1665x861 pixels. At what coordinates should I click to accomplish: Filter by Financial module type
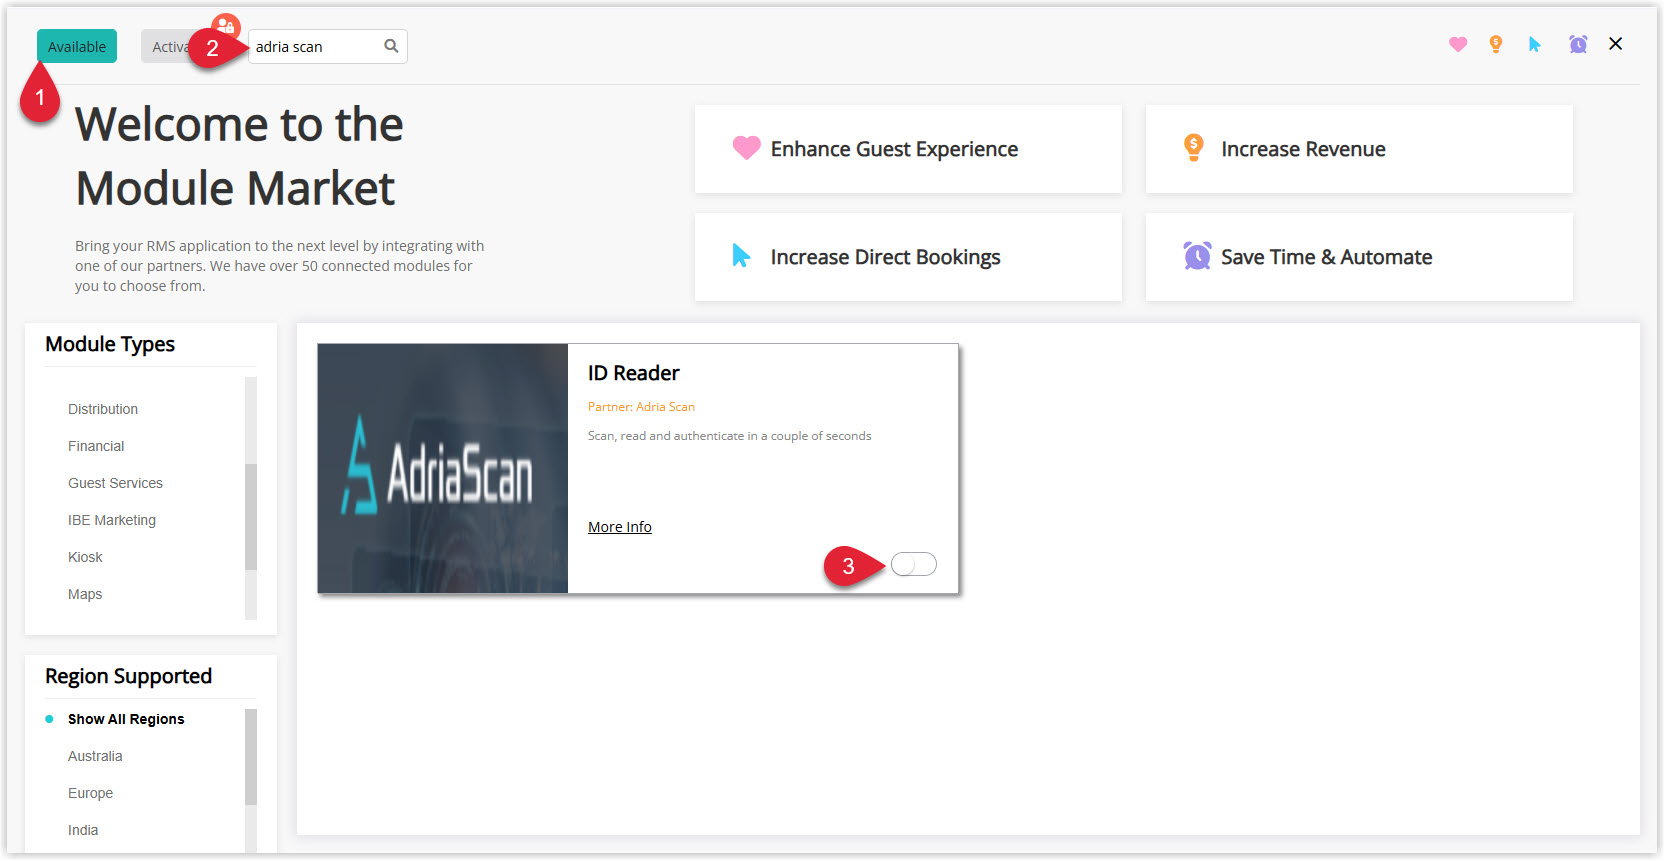coord(96,446)
